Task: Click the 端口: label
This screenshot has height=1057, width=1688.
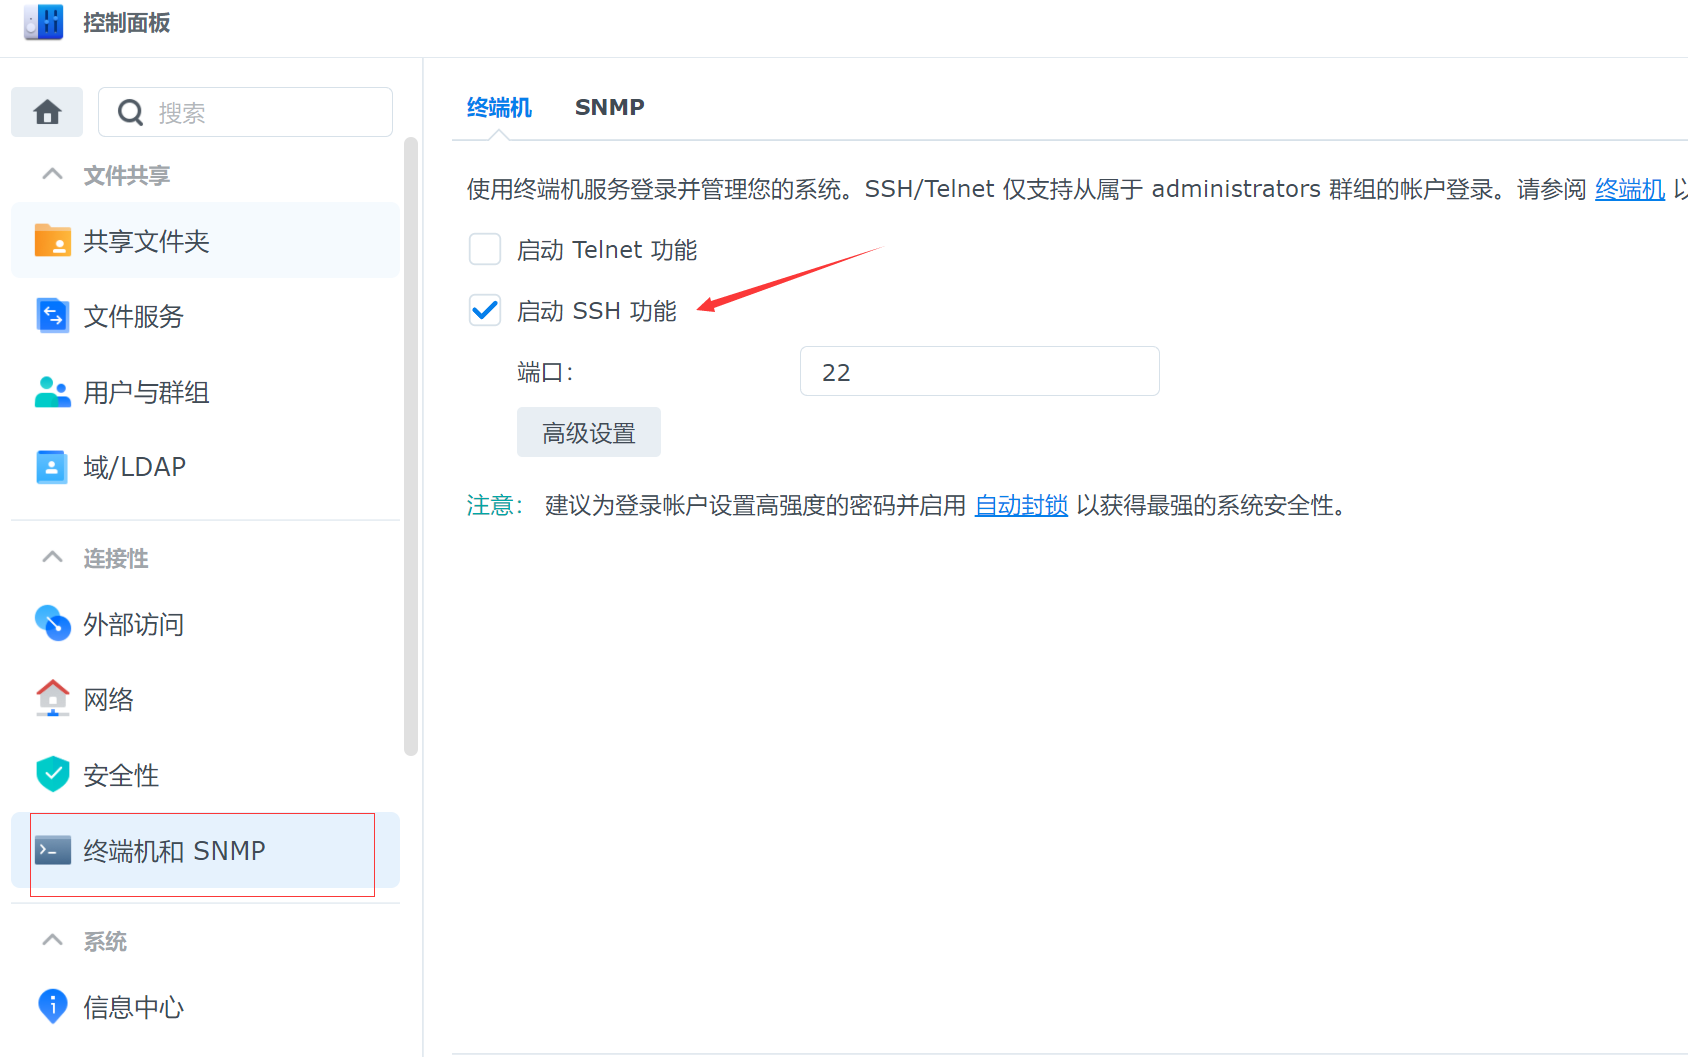Action: [544, 372]
